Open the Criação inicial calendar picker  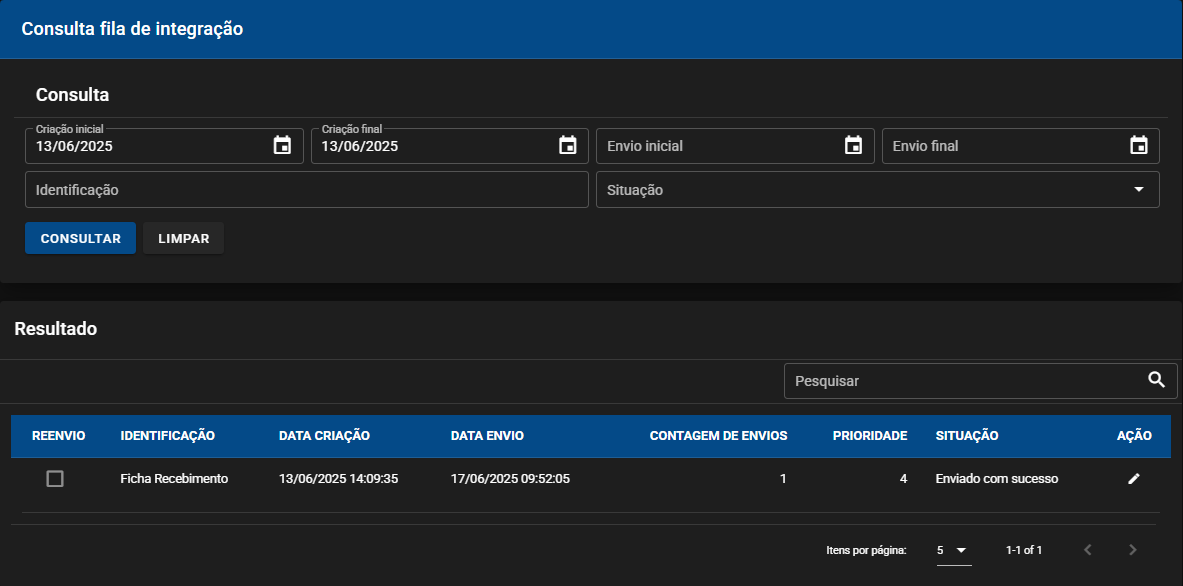point(282,146)
